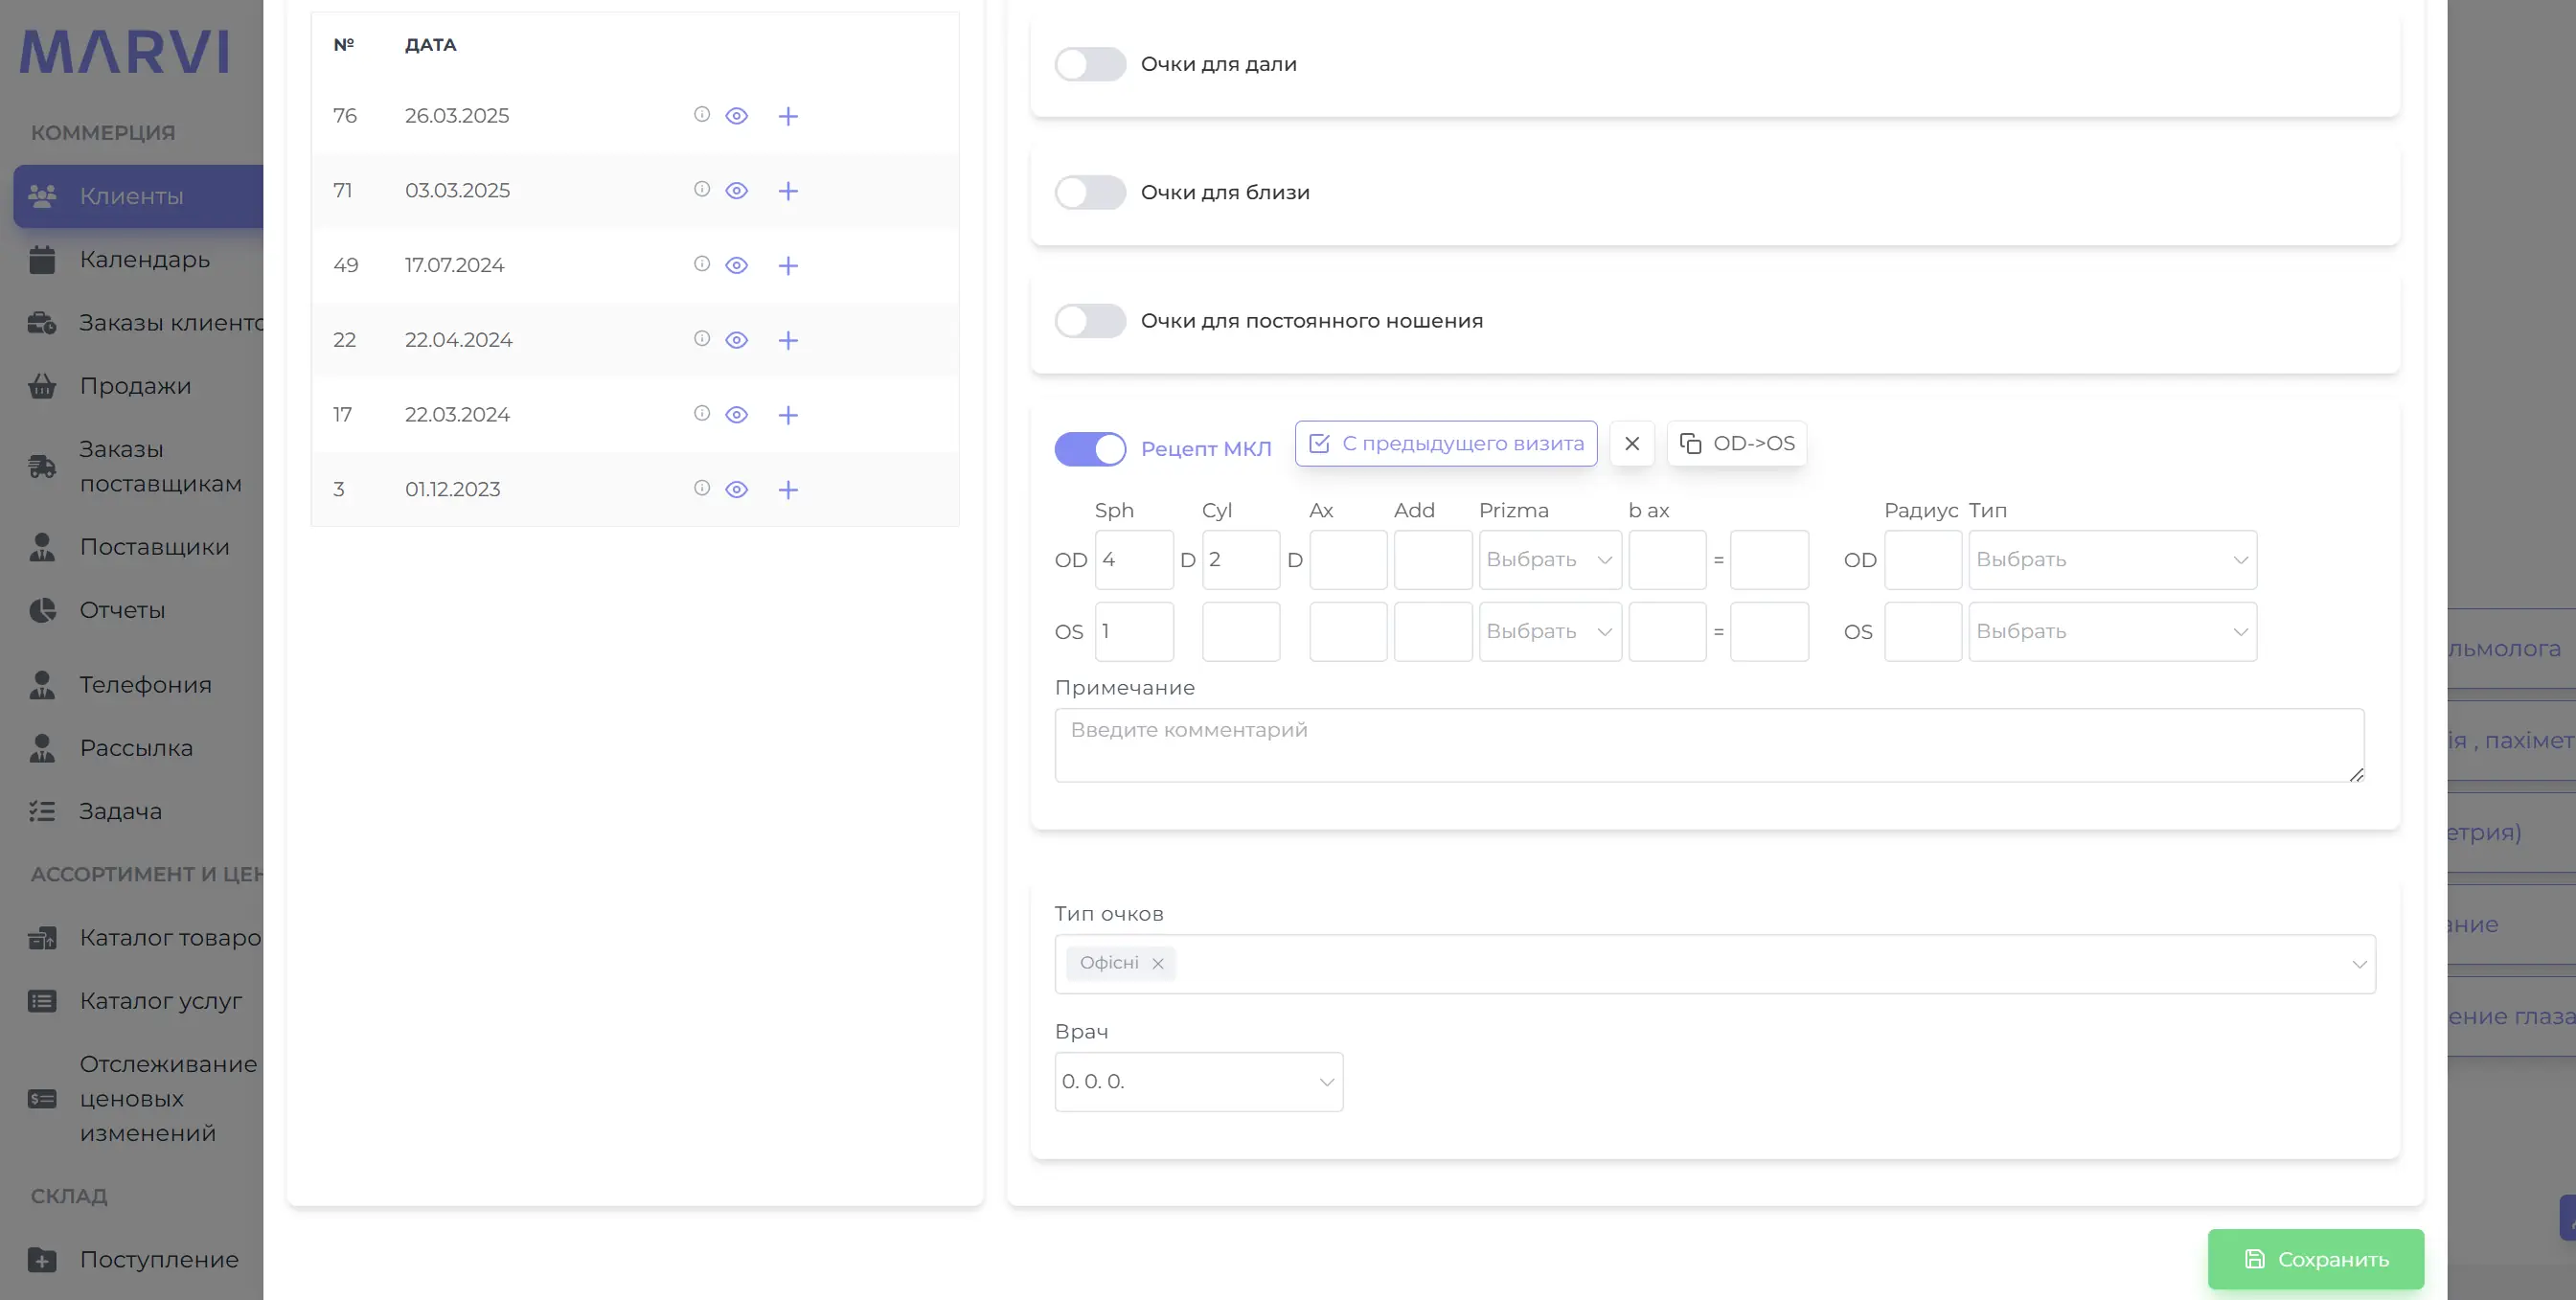
Task: Click the OS Cyl input field
Action: 1241,632
